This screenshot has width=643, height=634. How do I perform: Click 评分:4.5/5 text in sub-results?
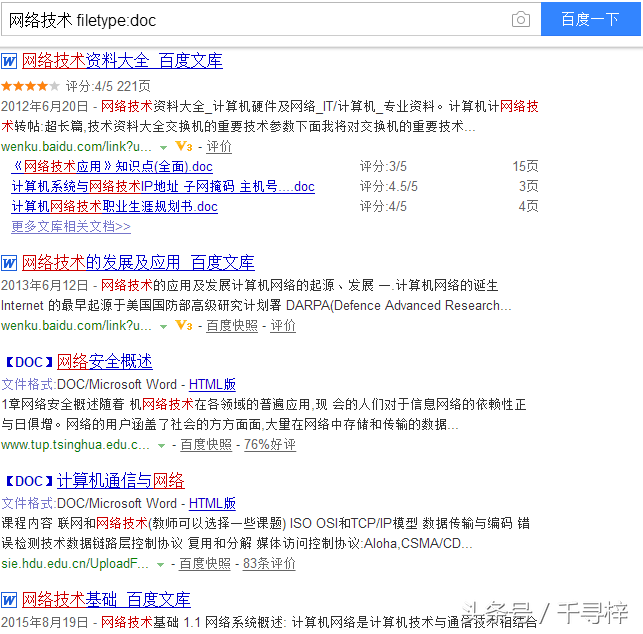pyautogui.click(x=389, y=186)
